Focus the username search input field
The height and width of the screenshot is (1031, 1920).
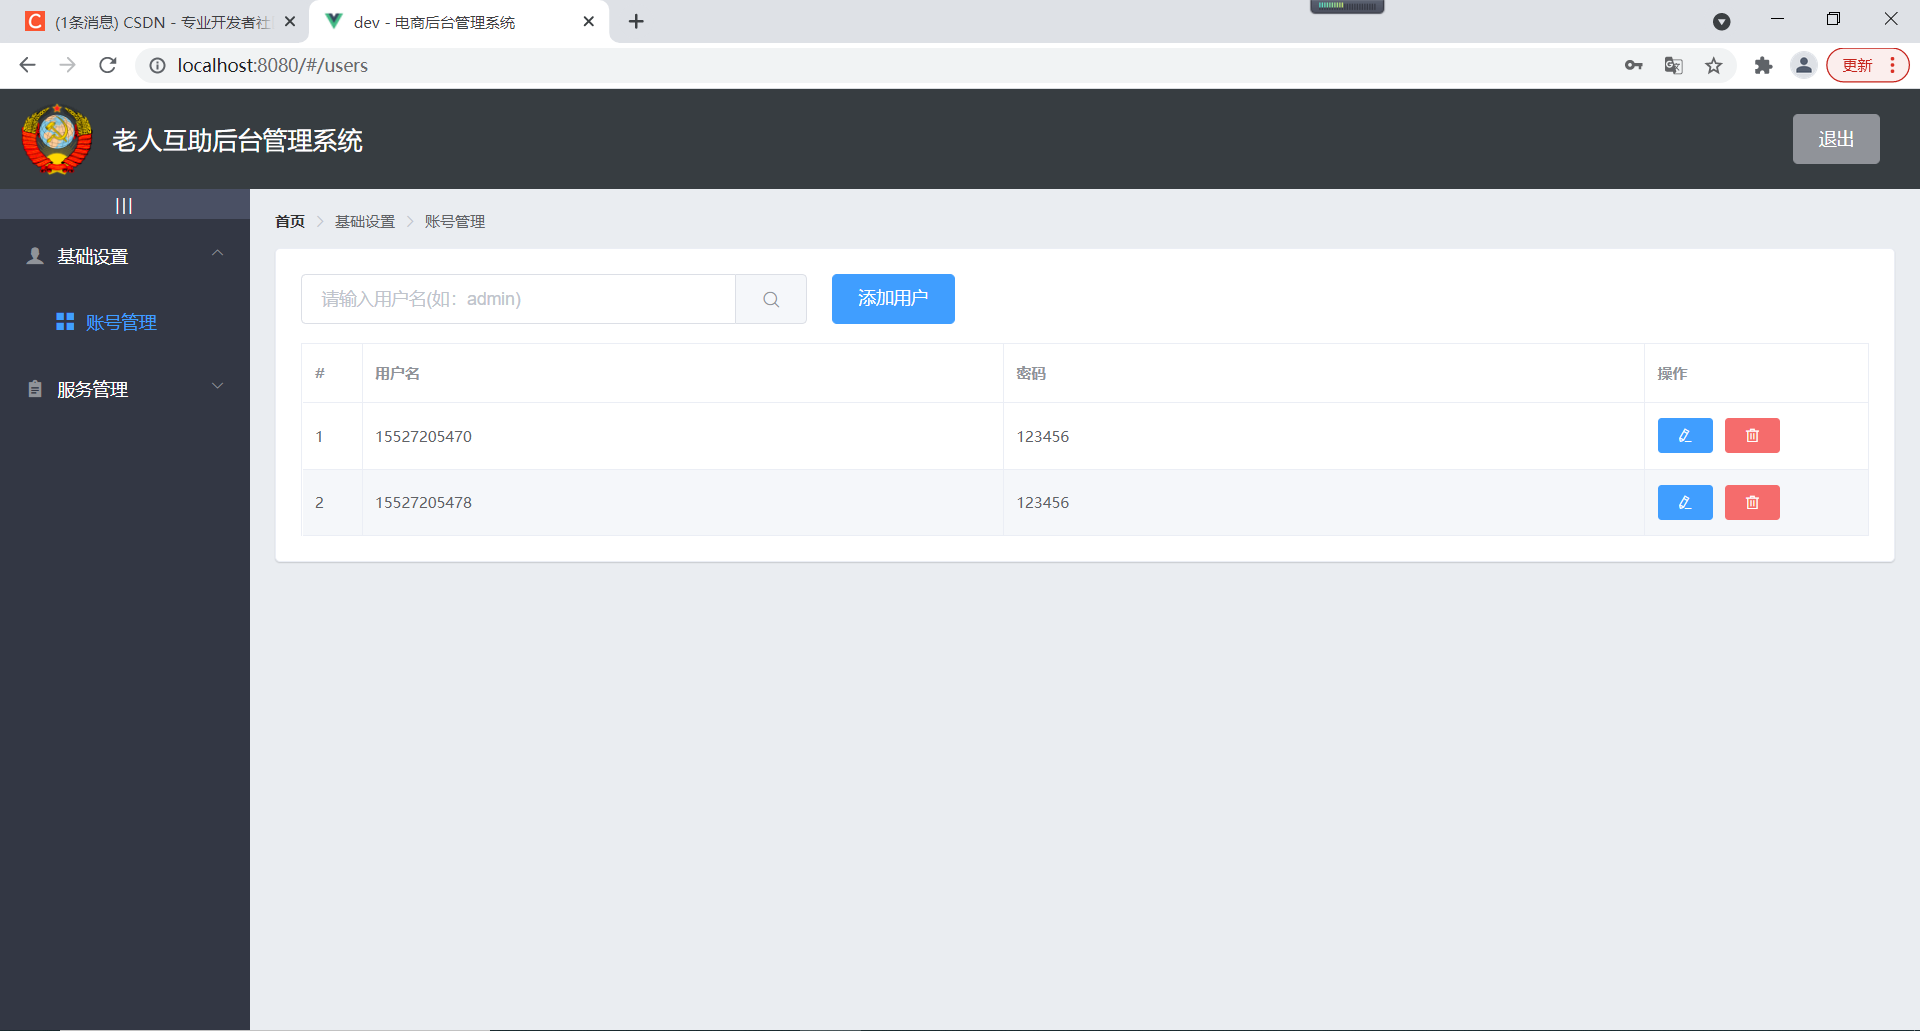tap(518, 299)
